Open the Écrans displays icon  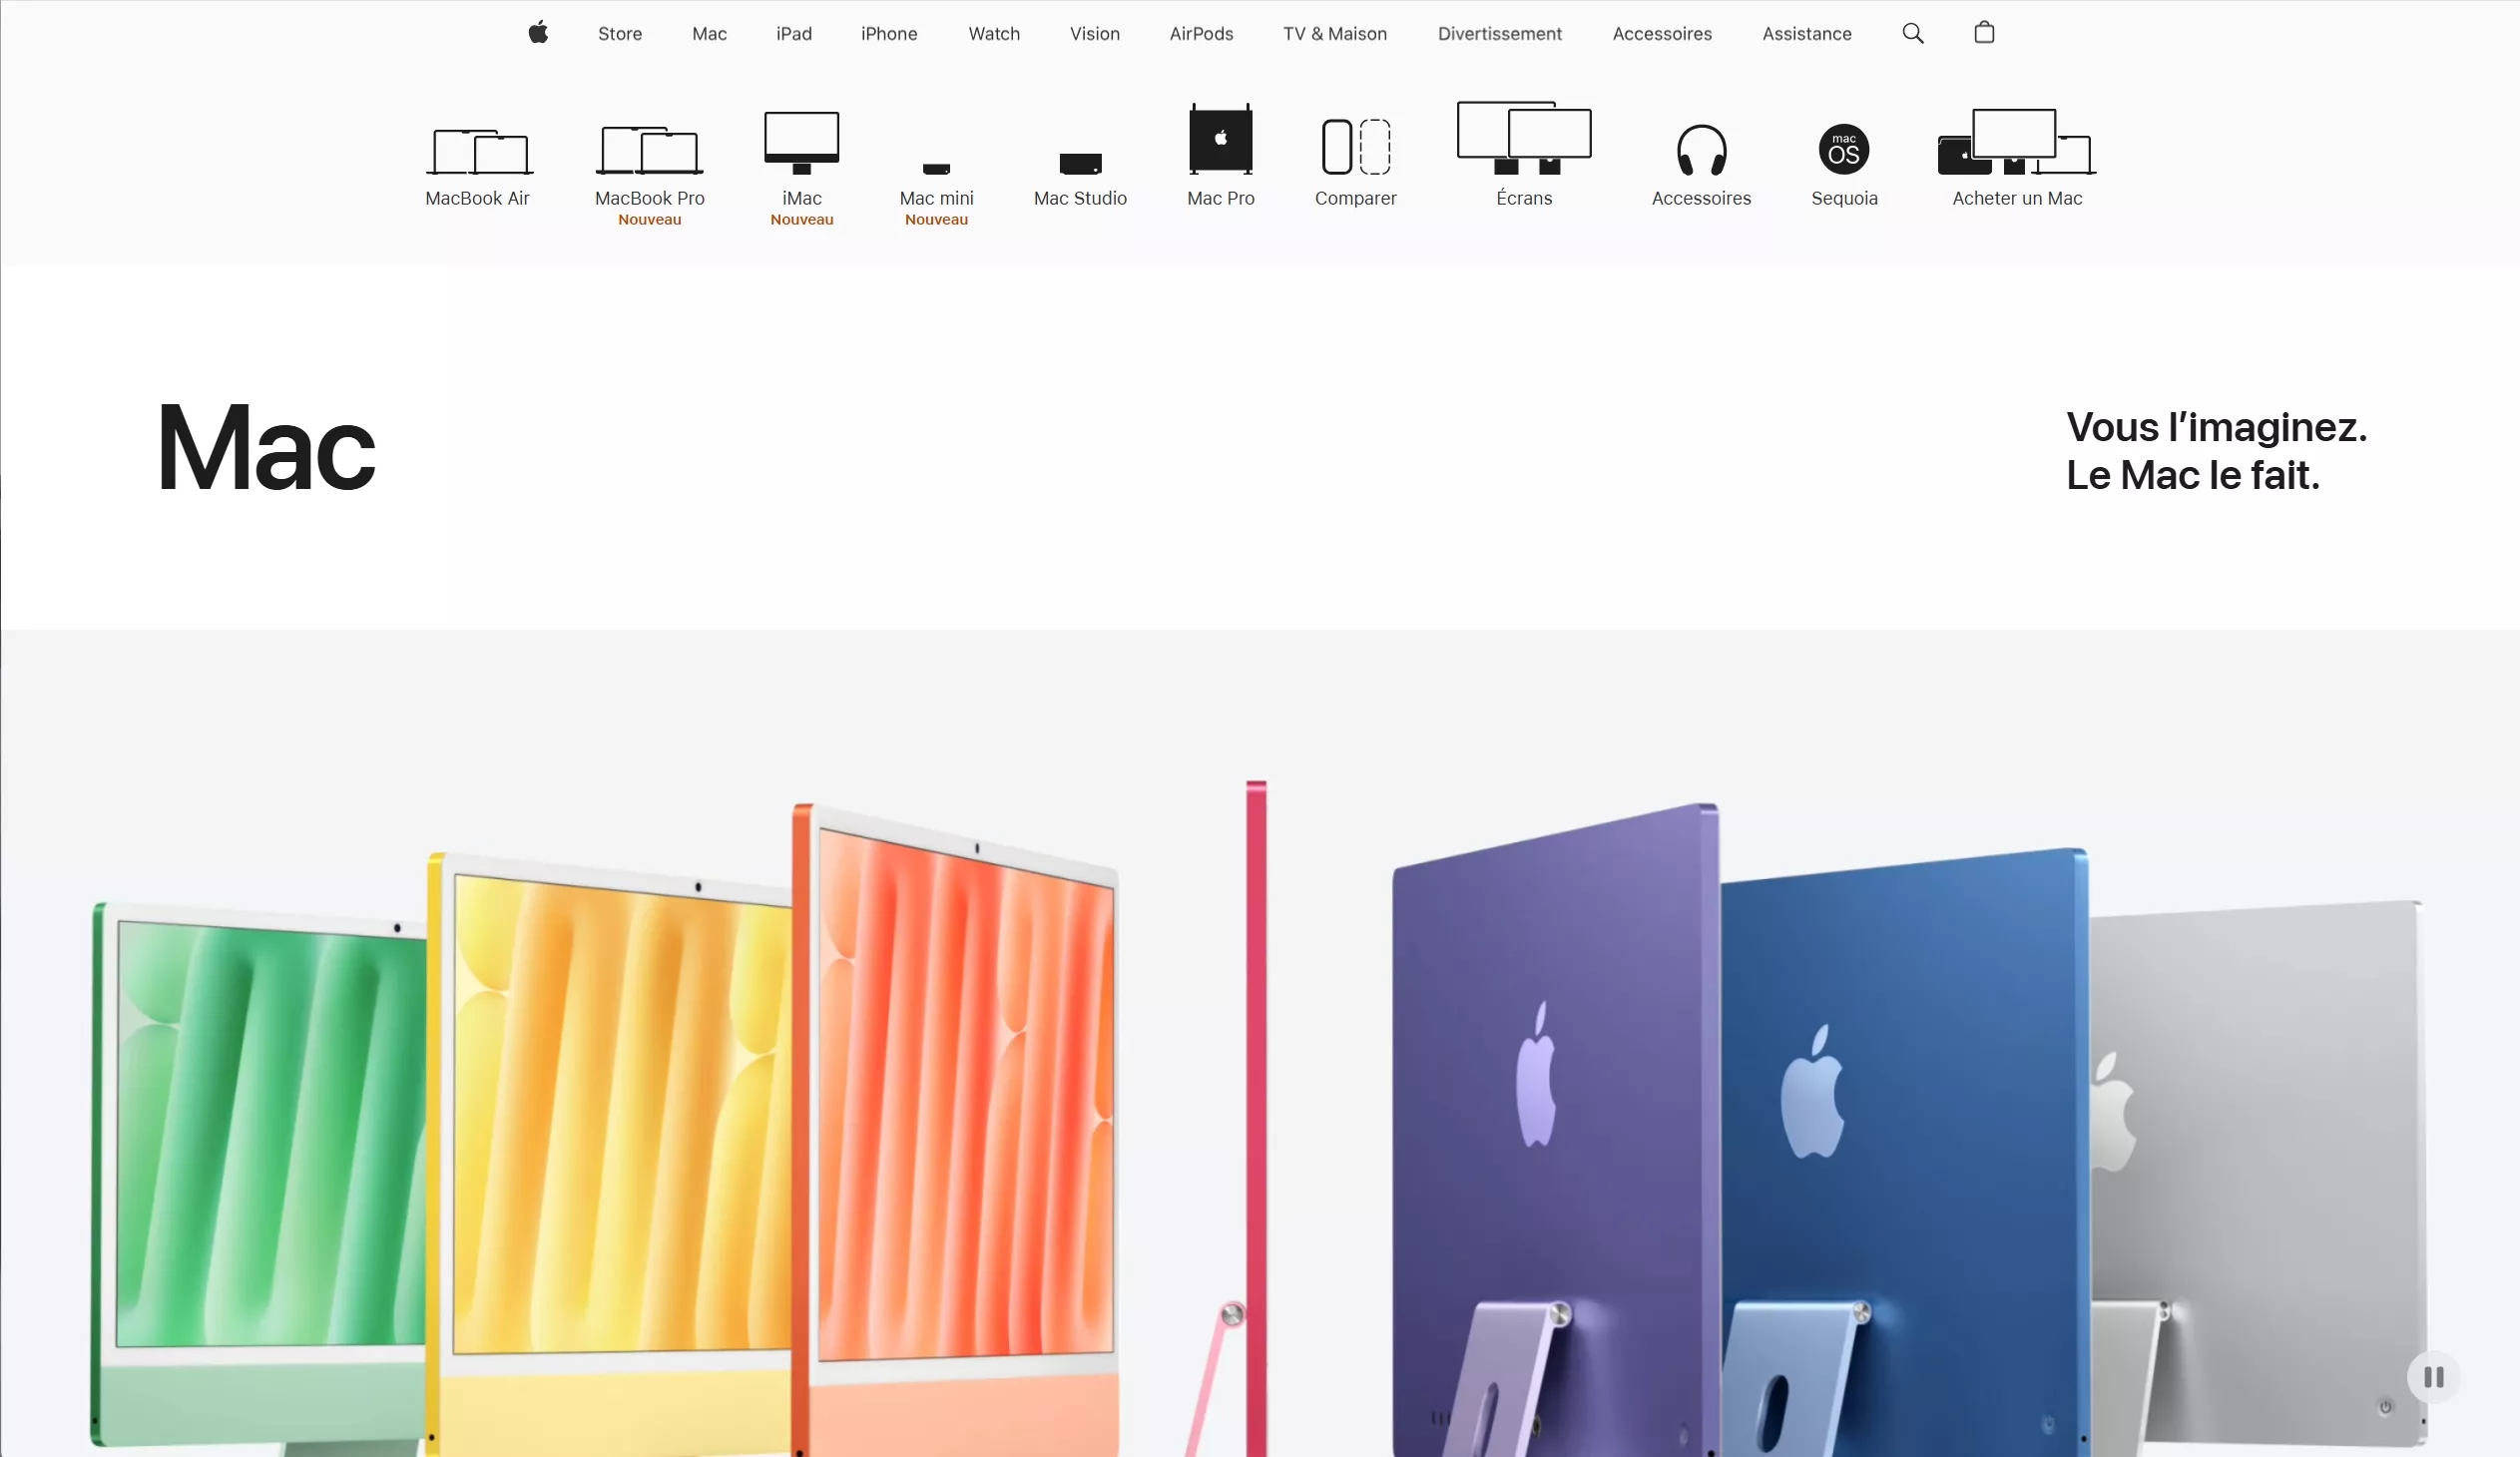pyautogui.click(x=1524, y=138)
